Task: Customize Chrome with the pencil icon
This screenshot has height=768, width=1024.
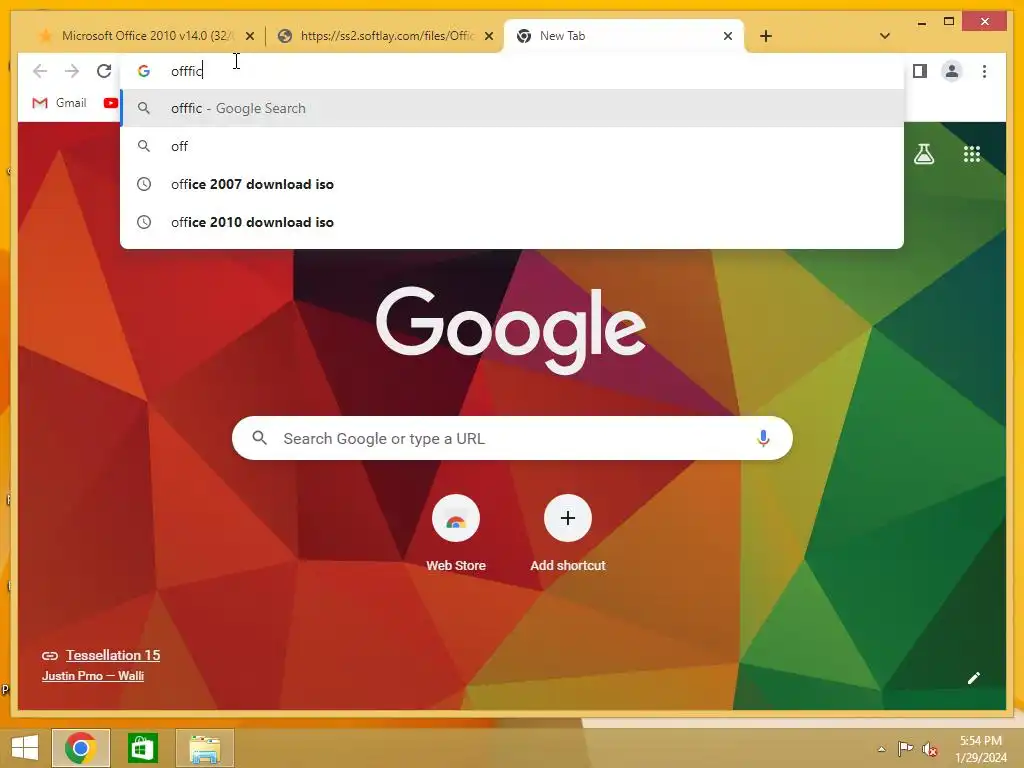Action: 974,678
